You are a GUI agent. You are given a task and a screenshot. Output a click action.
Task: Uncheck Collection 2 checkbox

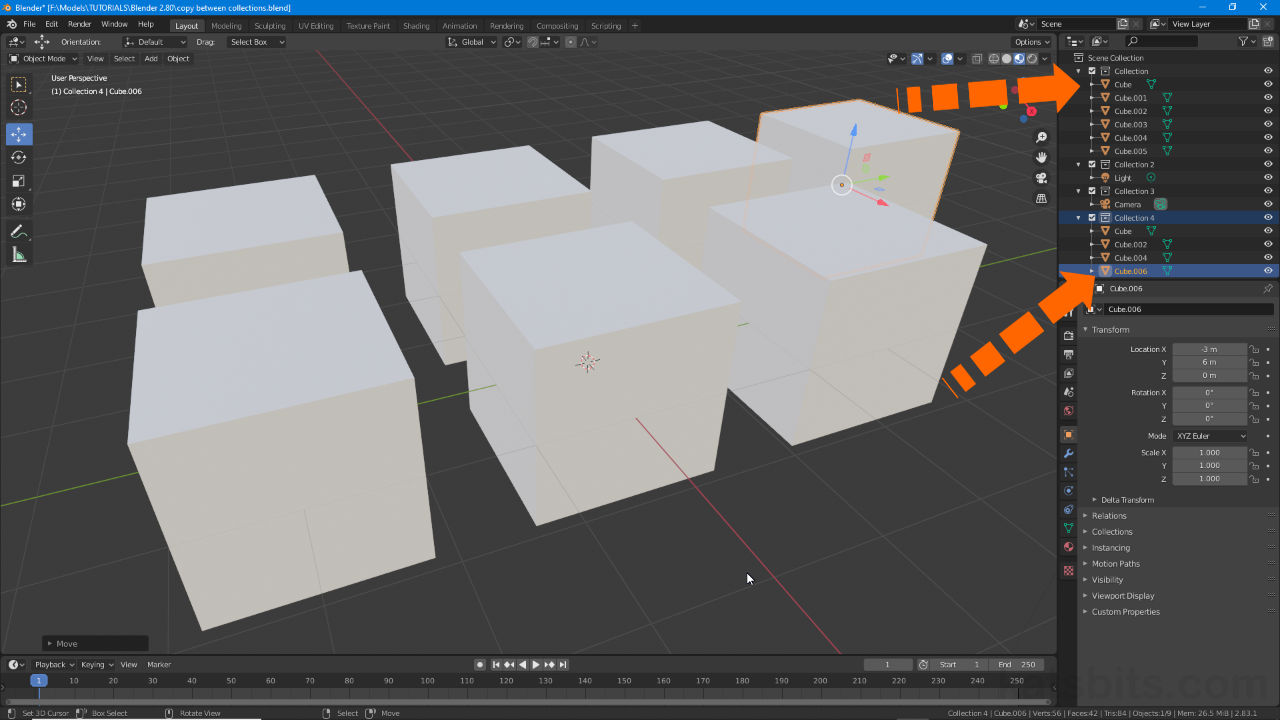[x=1092, y=165]
